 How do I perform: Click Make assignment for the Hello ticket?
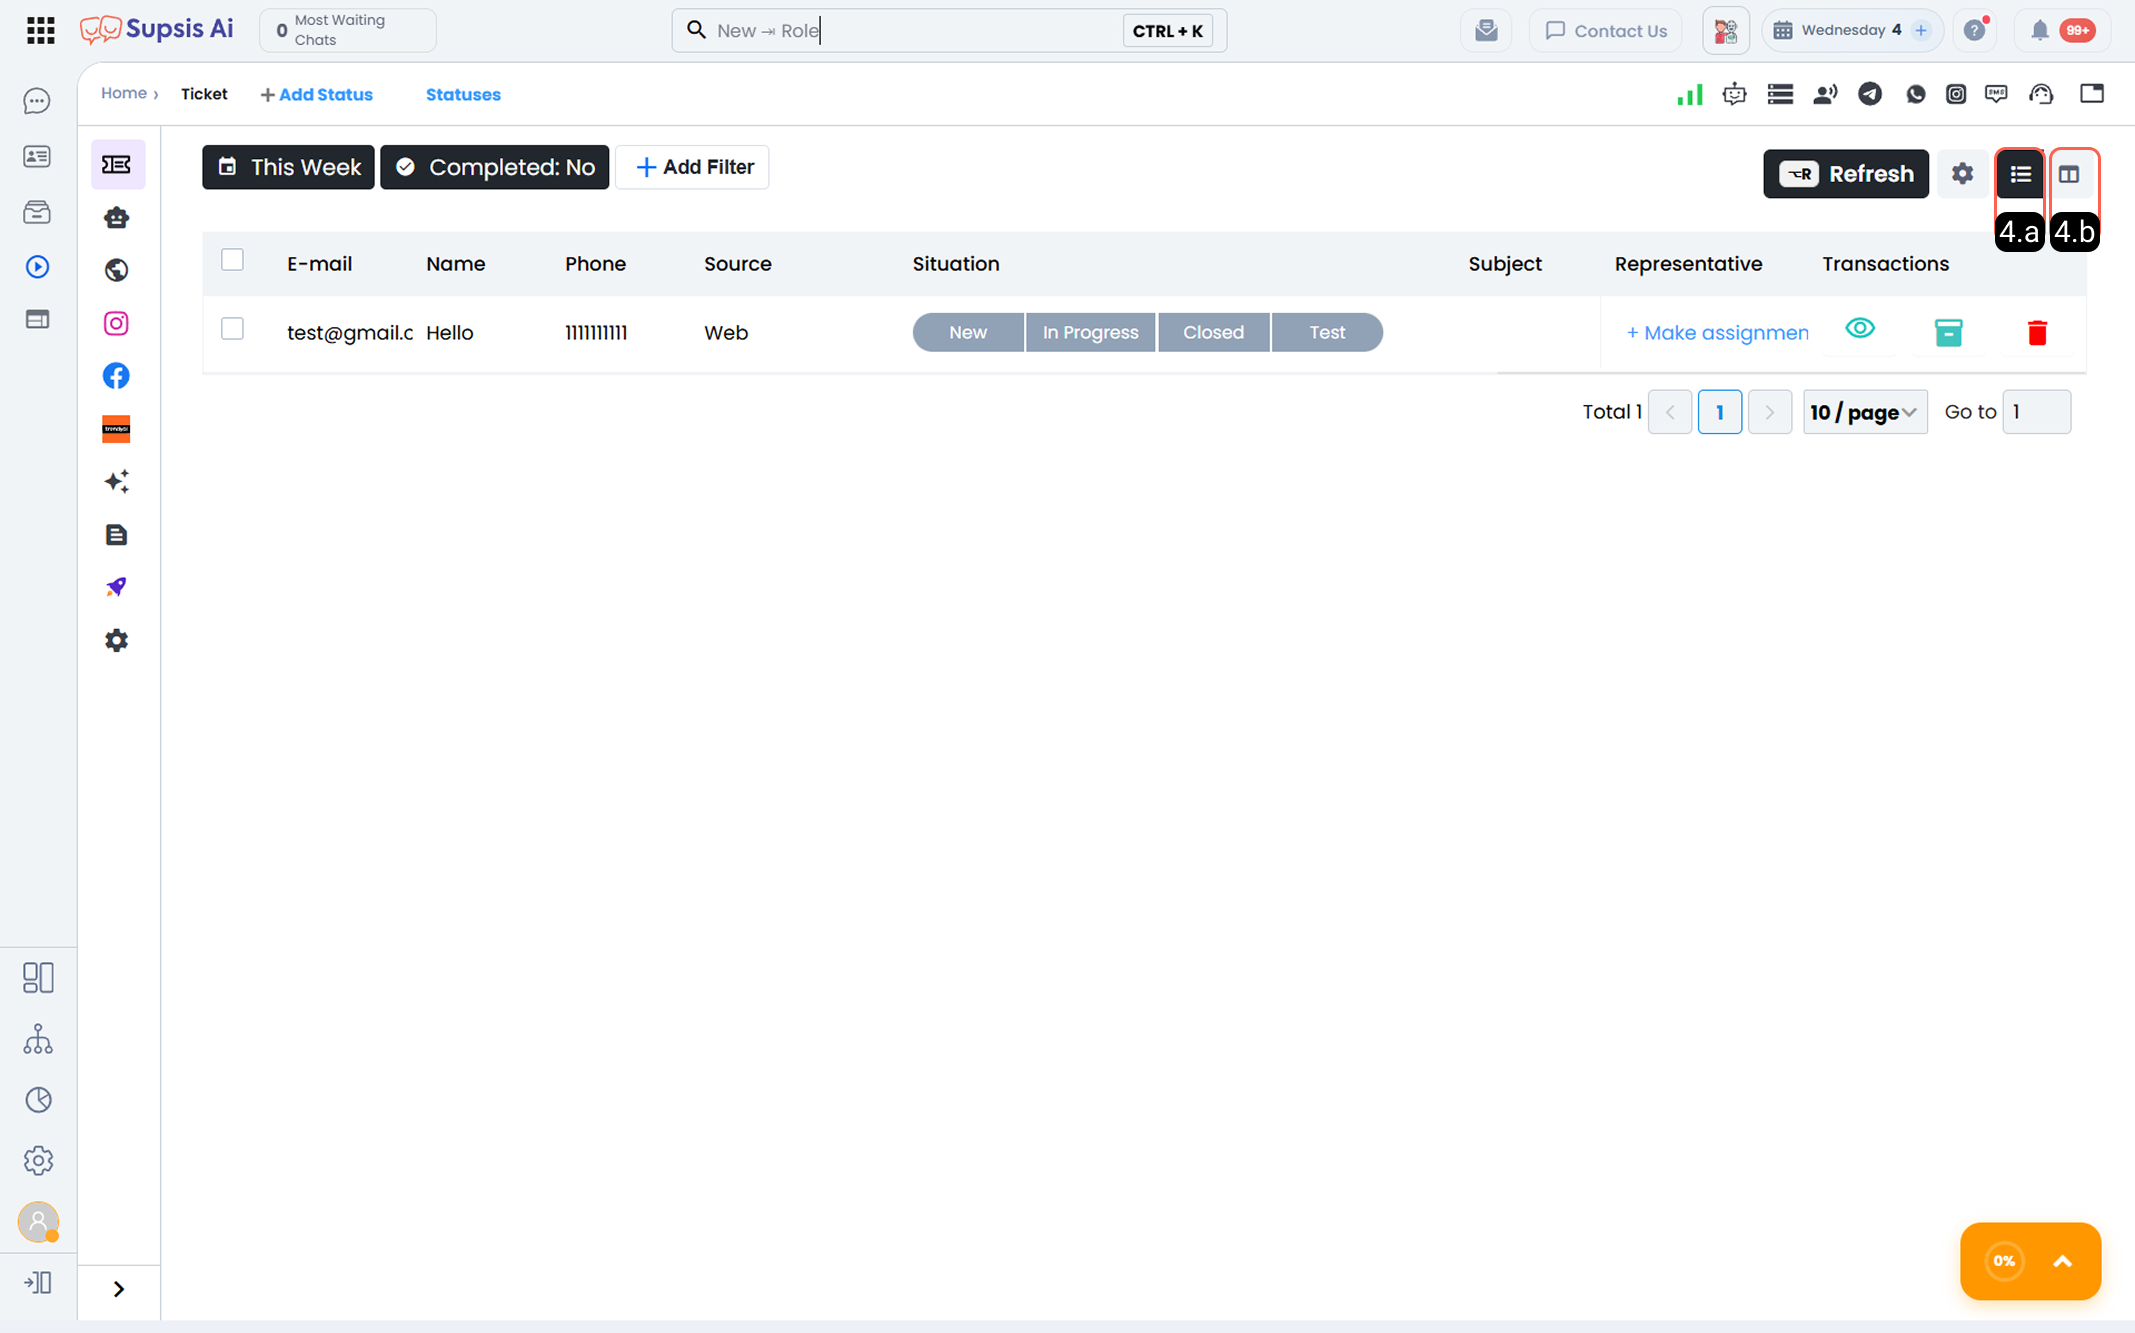(1717, 333)
